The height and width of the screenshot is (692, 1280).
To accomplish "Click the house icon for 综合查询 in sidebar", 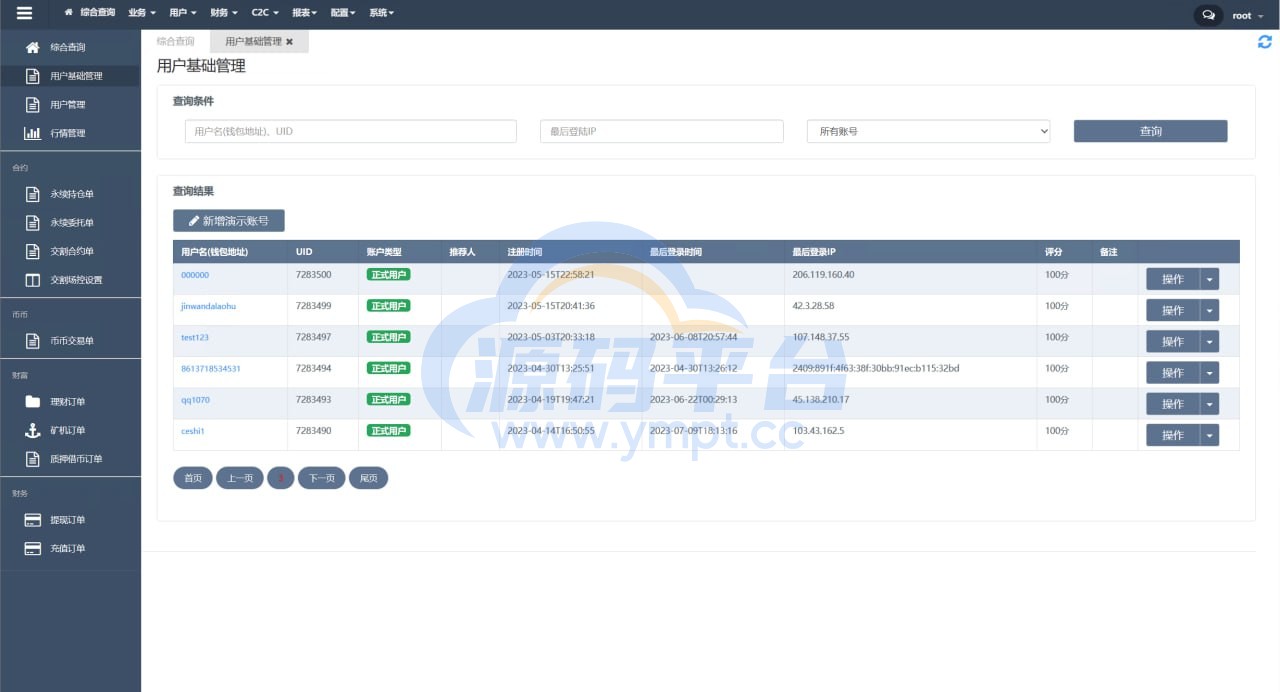I will click(x=33, y=47).
